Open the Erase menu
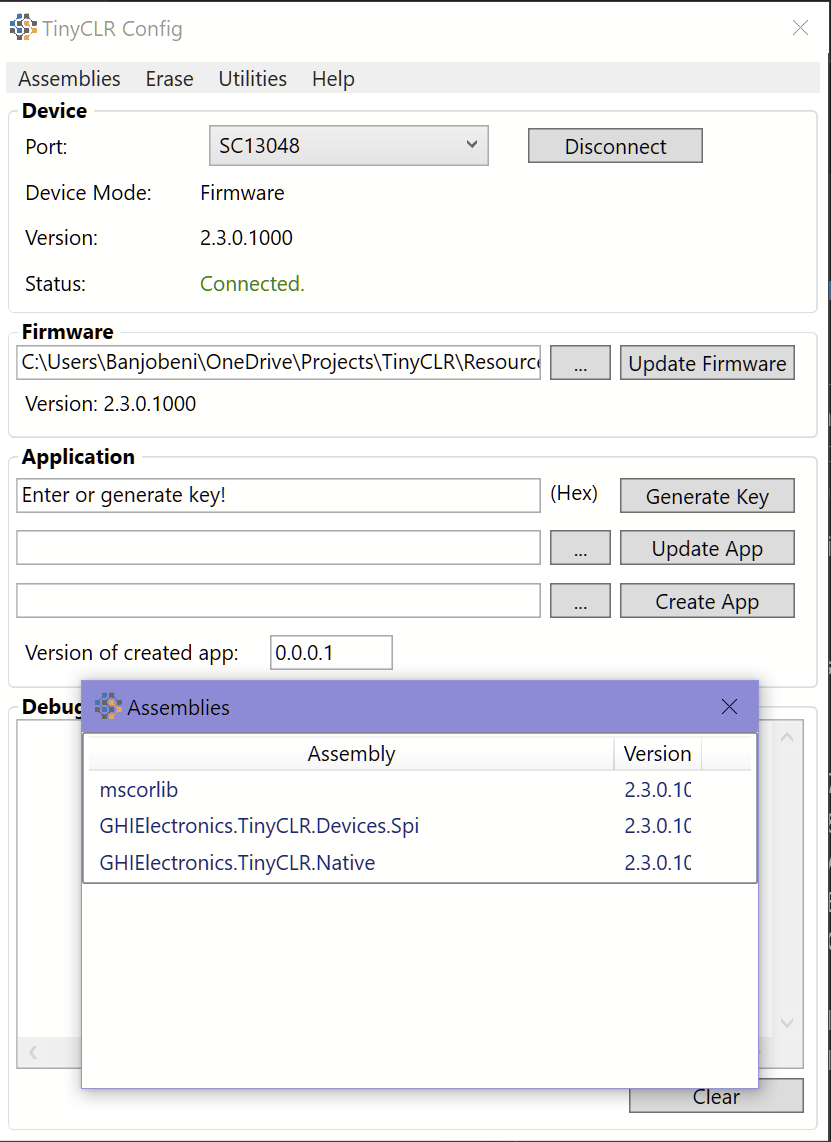Image resolution: width=831 pixels, height=1142 pixels. tap(170, 79)
